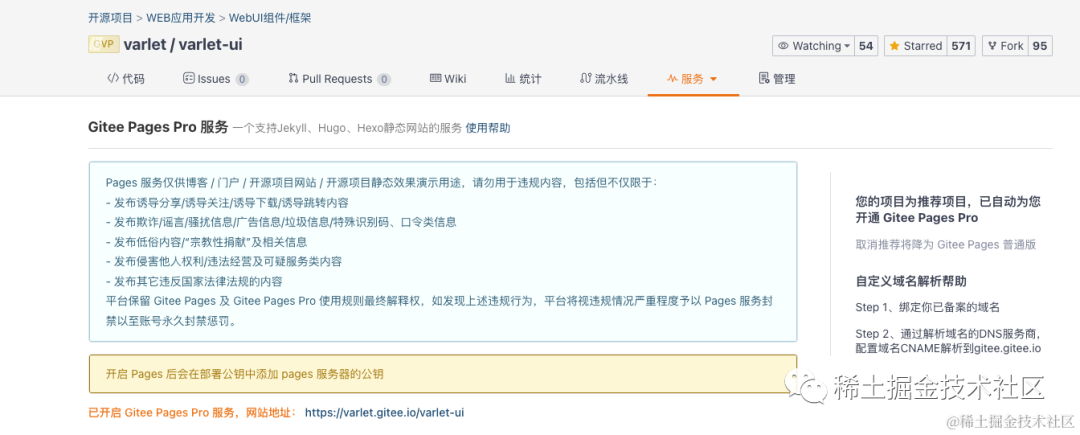This screenshot has width=1080, height=435.
Task: Click the yellow 开启 Pages 后会在部署公钥 notice
Action: [443, 374]
